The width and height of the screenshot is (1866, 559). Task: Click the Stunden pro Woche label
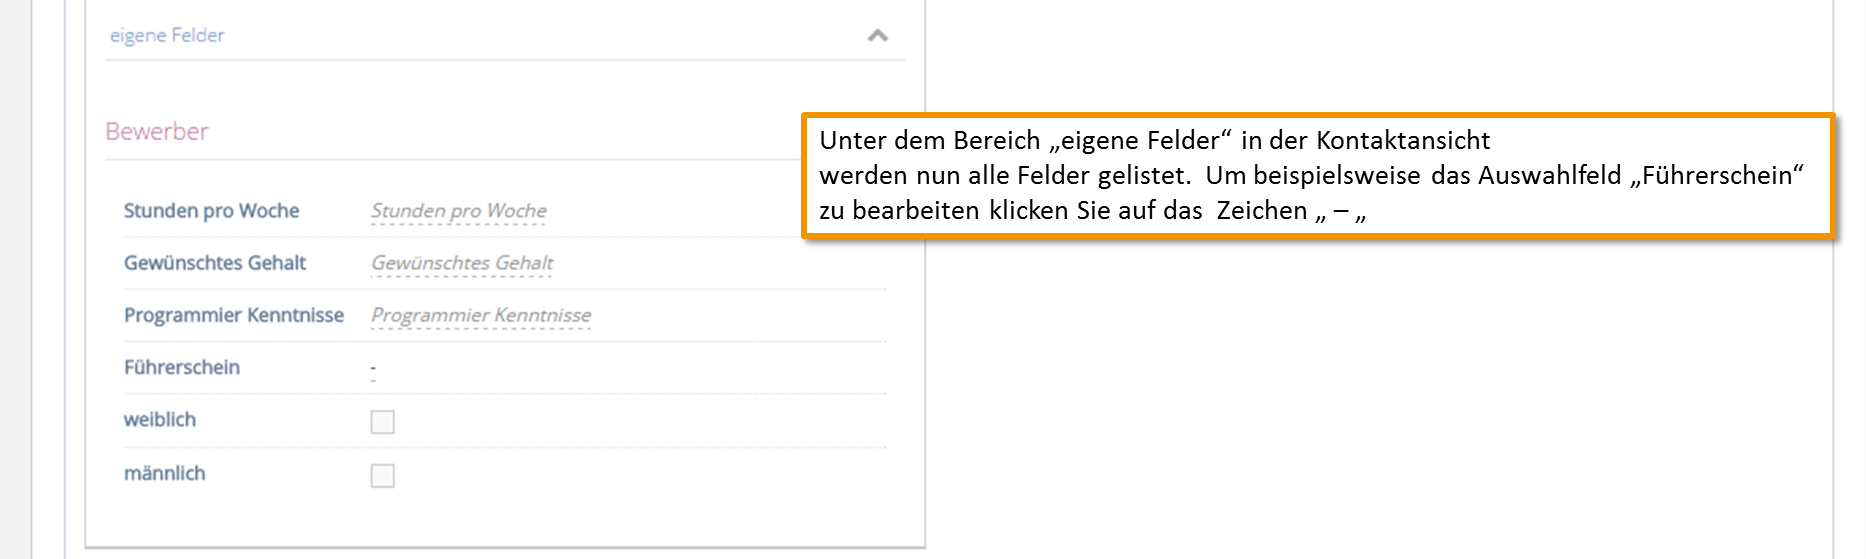(x=211, y=211)
